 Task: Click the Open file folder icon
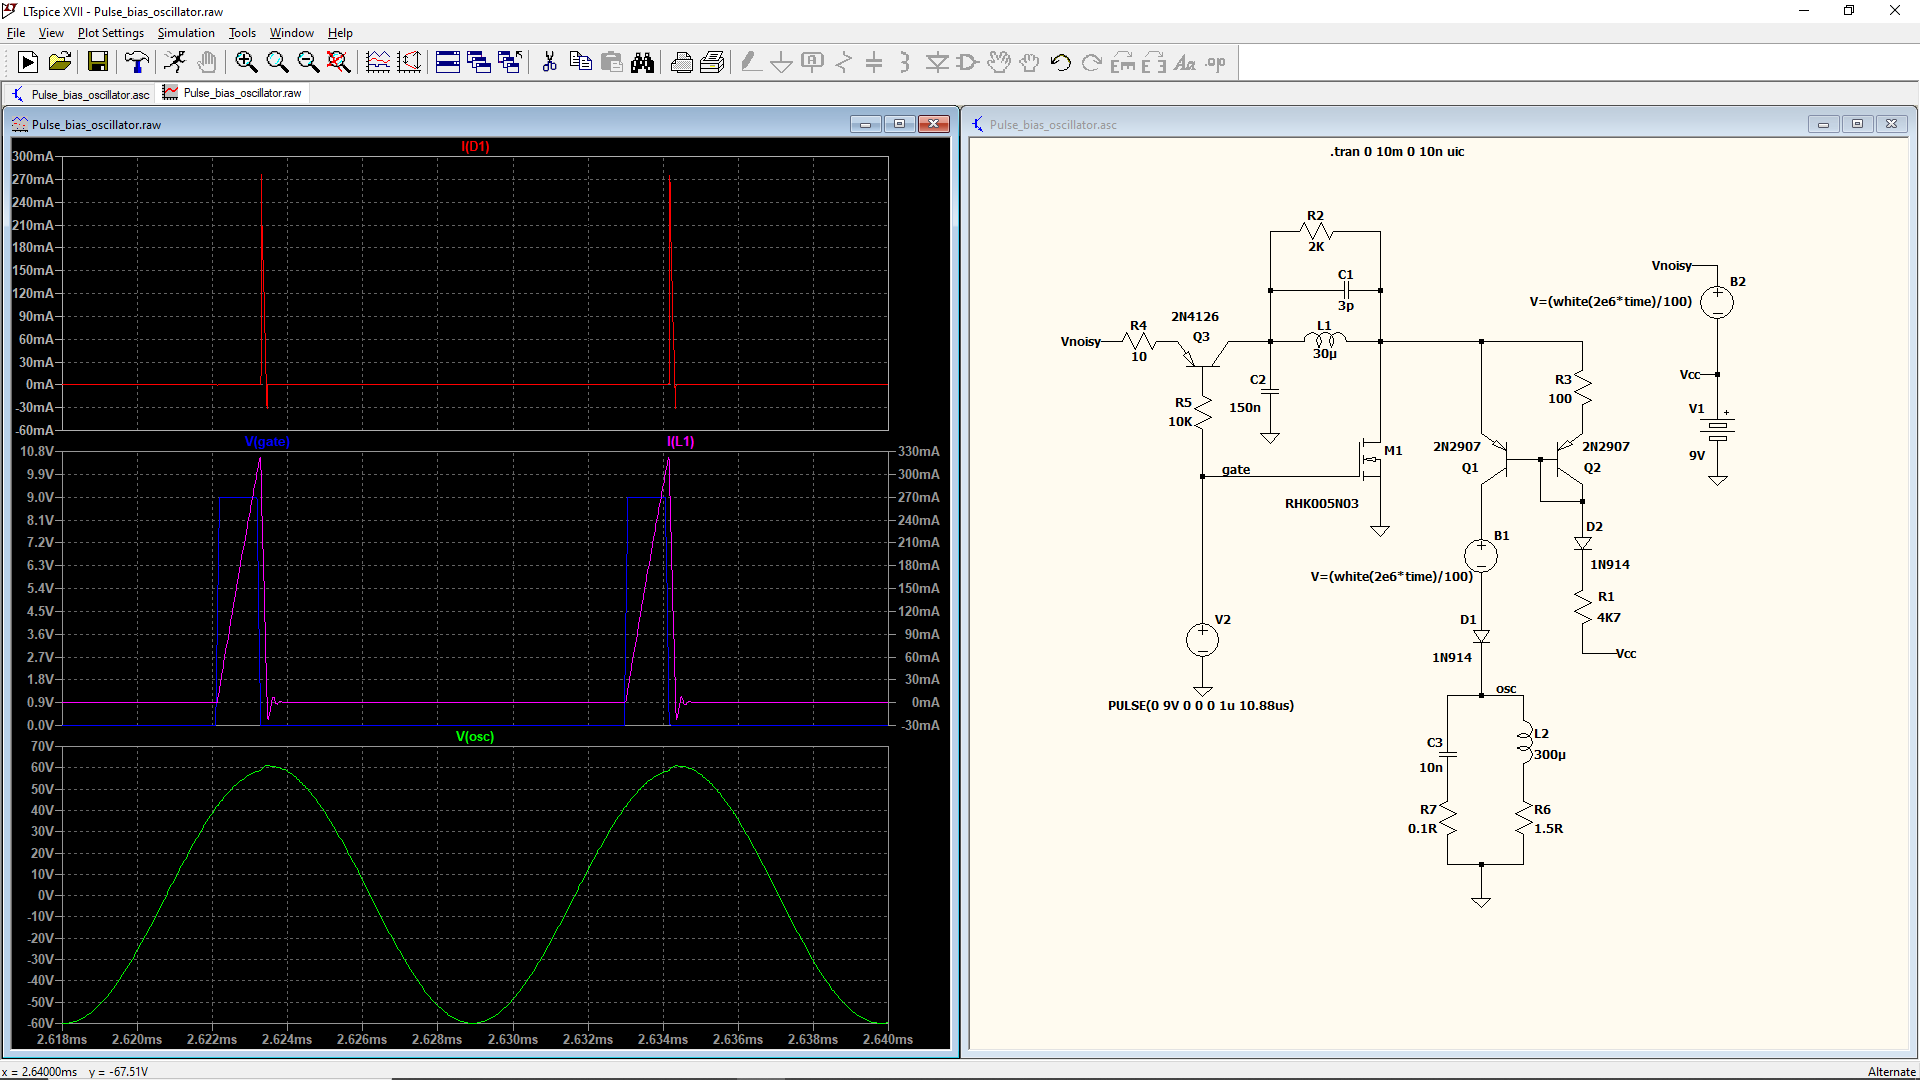pos(60,62)
